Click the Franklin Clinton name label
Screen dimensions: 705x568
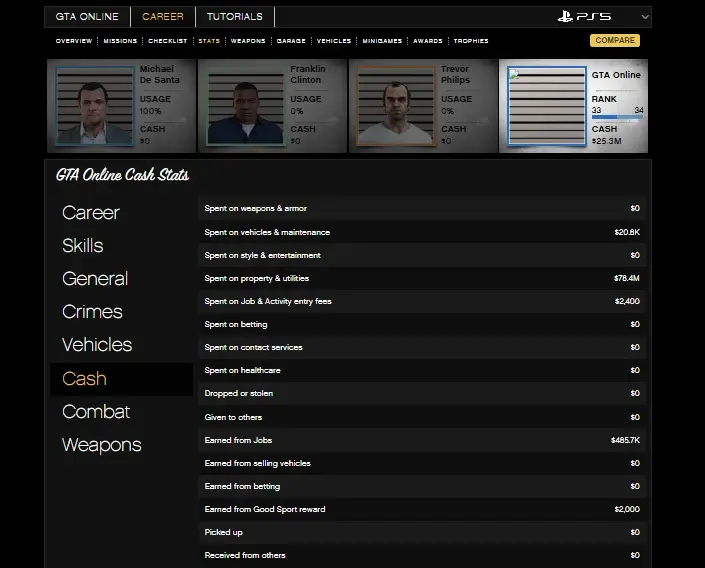tap(308, 74)
